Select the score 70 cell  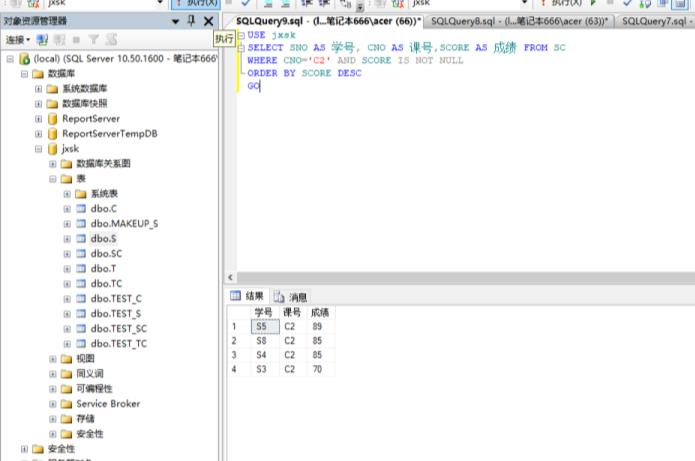321,369
